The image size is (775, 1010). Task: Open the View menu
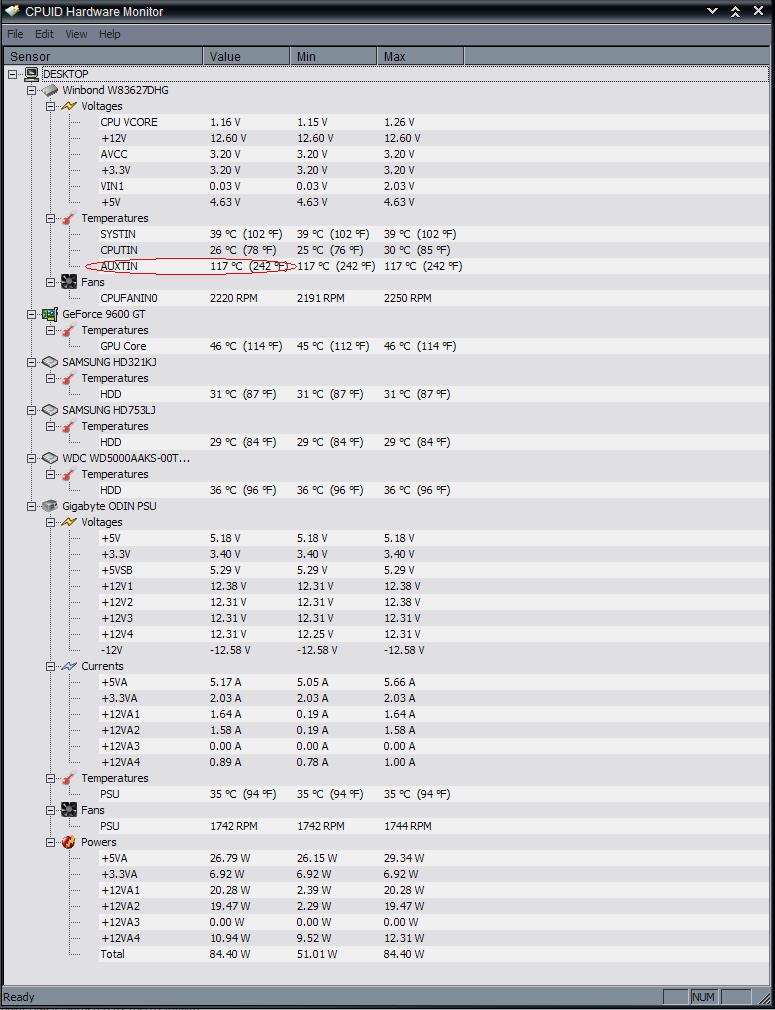(x=76, y=34)
